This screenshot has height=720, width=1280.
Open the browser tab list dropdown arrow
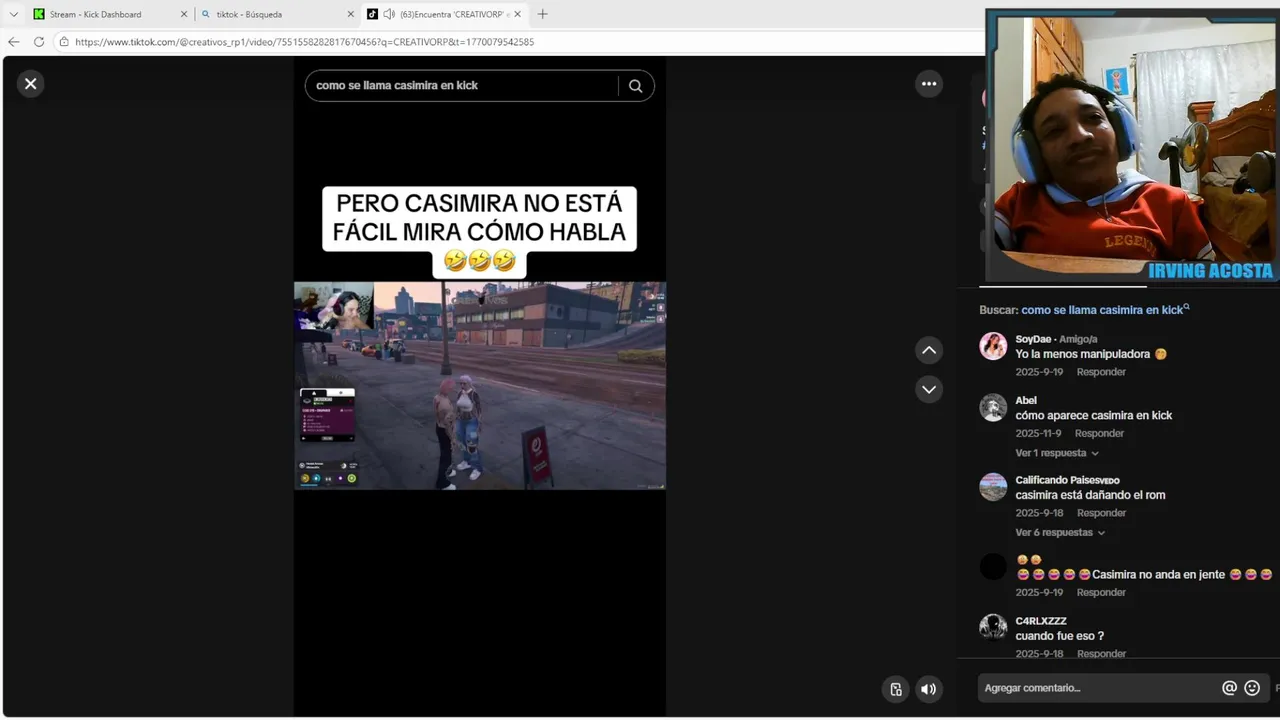[13, 14]
